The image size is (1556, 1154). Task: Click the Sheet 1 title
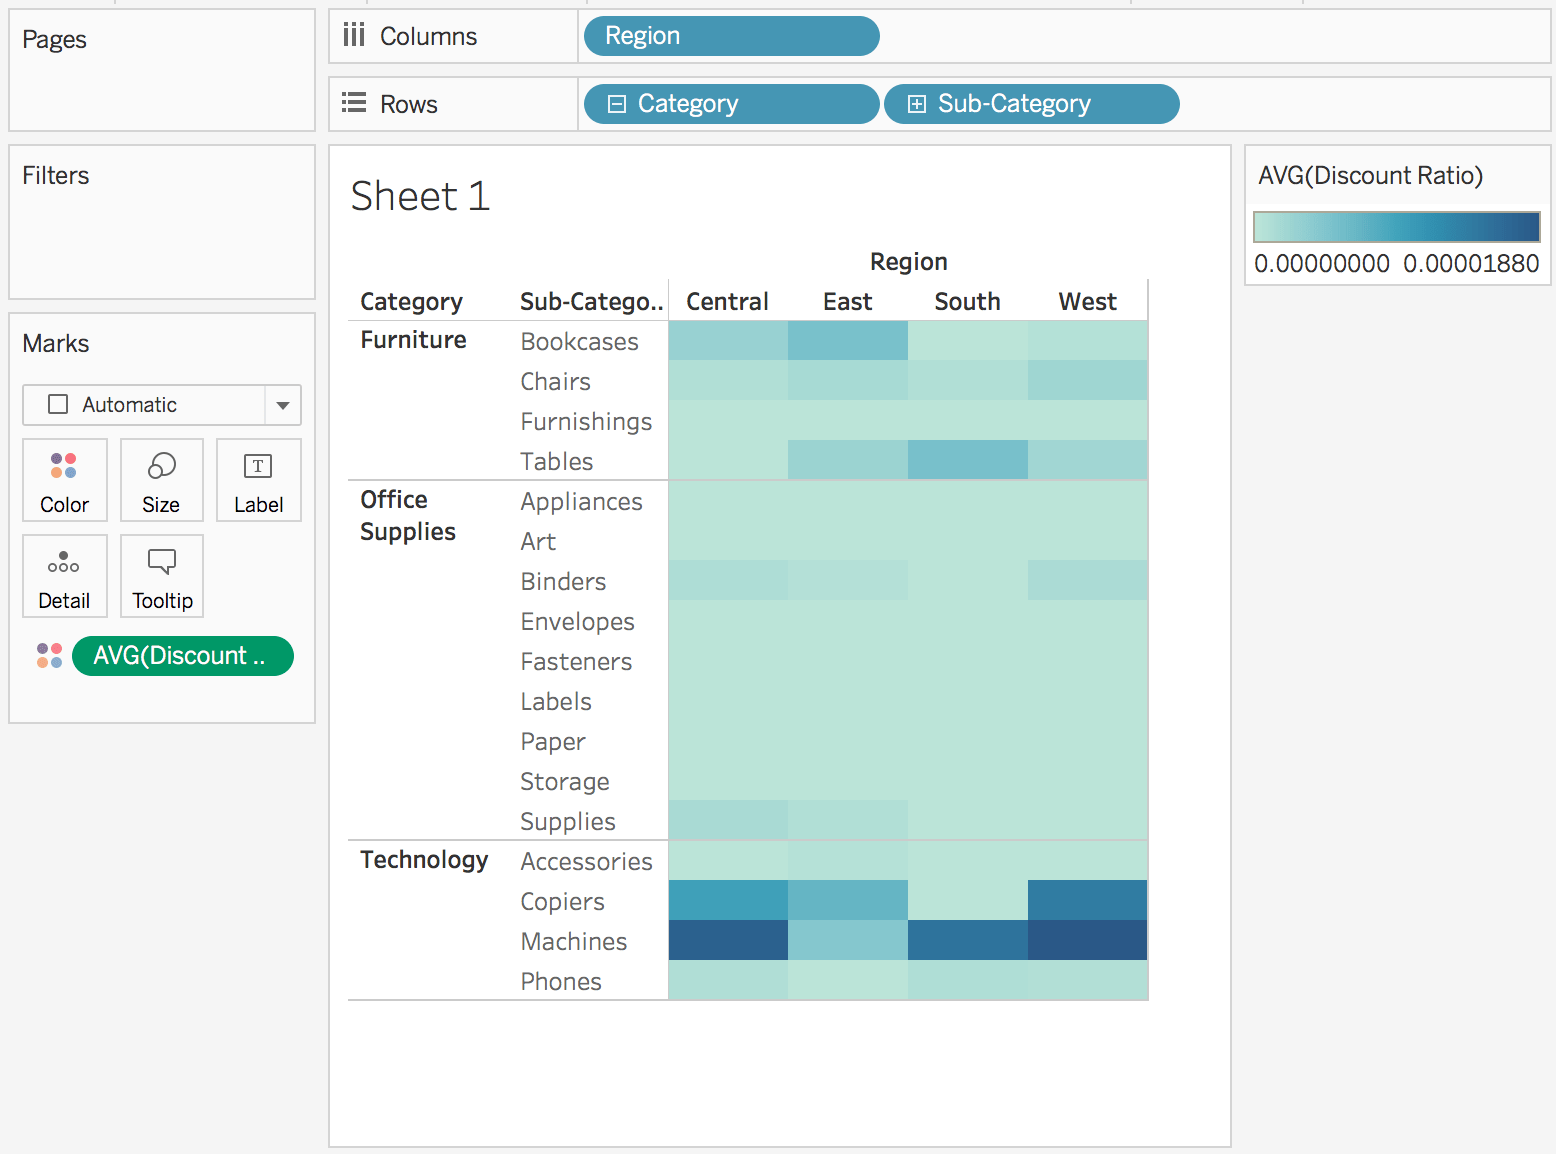420,196
